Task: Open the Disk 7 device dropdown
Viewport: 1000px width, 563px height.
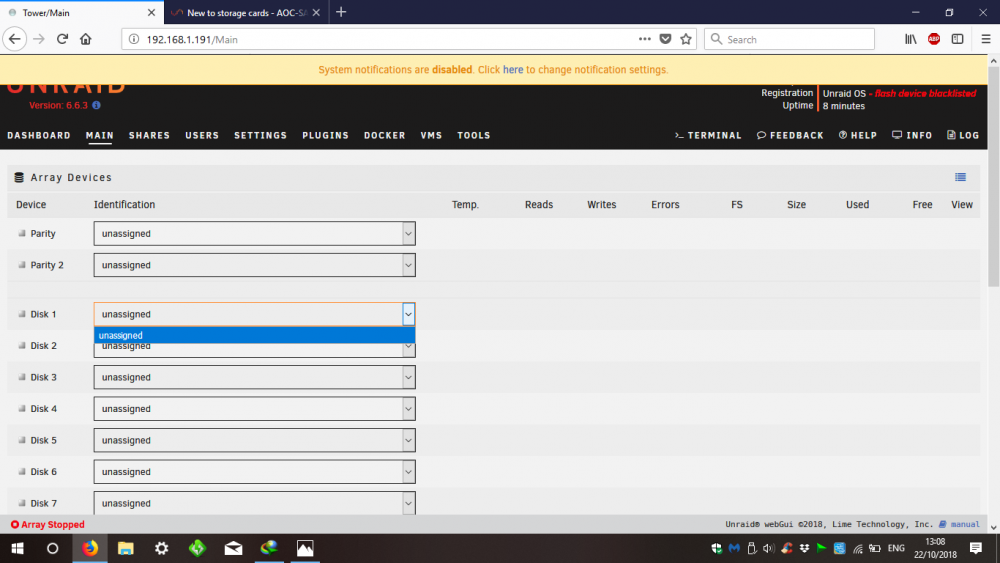Action: [x=254, y=502]
